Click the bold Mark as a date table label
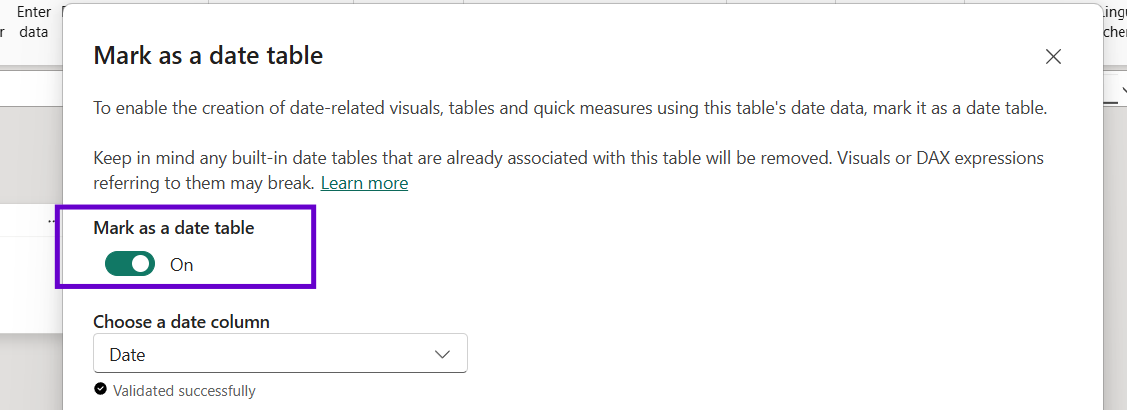The image size is (1127, 410). coord(174,228)
